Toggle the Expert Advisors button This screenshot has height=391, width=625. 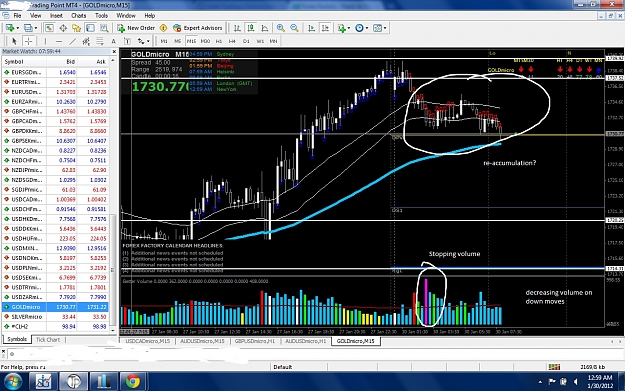click(x=198, y=28)
